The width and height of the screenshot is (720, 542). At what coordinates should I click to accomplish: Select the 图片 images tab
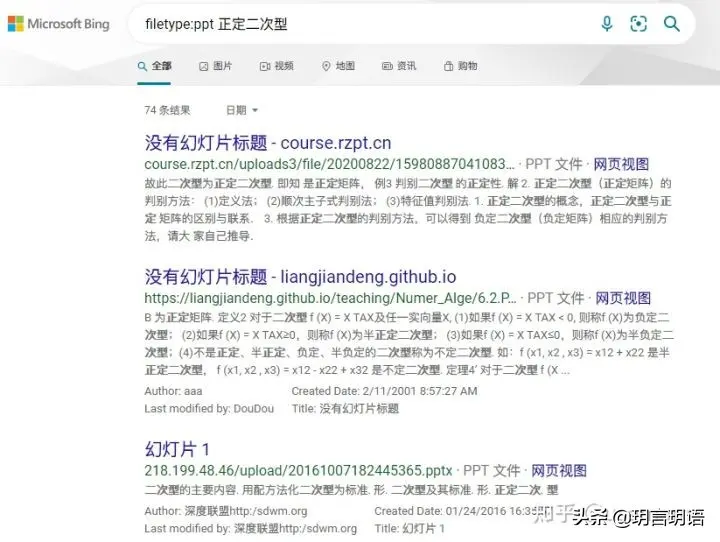(x=215, y=66)
